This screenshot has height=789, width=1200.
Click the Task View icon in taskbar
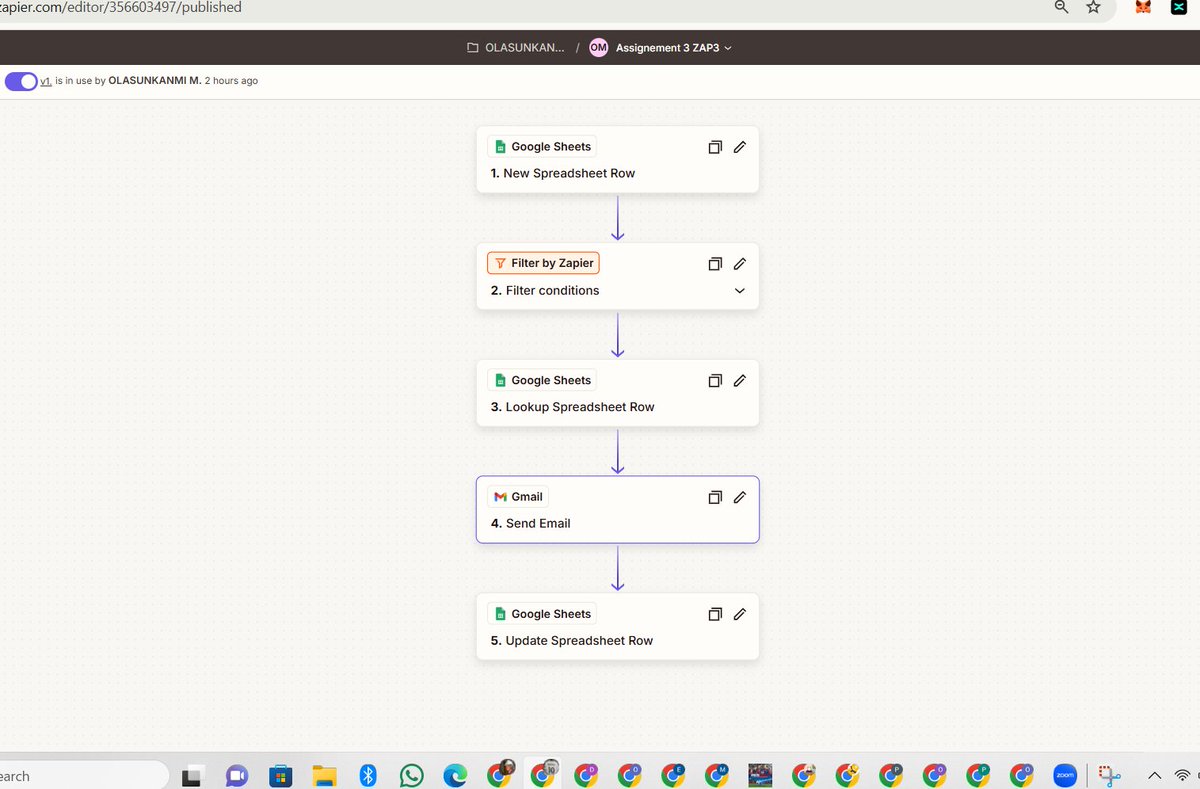point(192,775)
